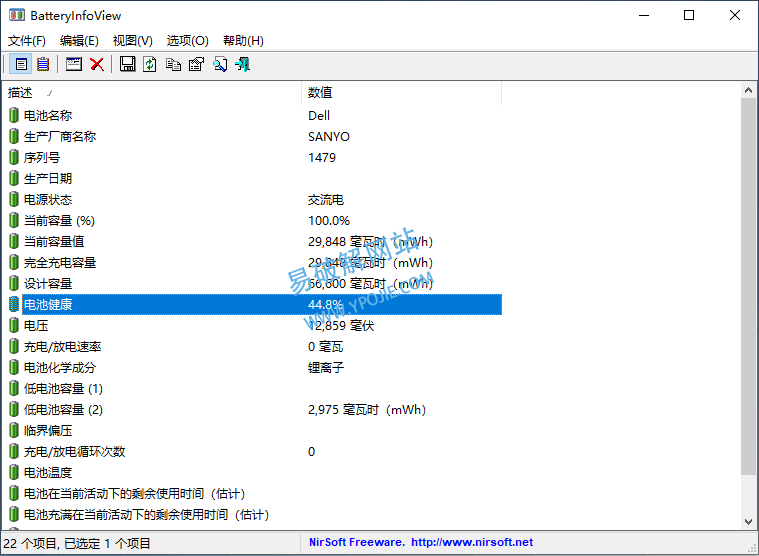Open the nirsoft.net website link

point(471,542)
